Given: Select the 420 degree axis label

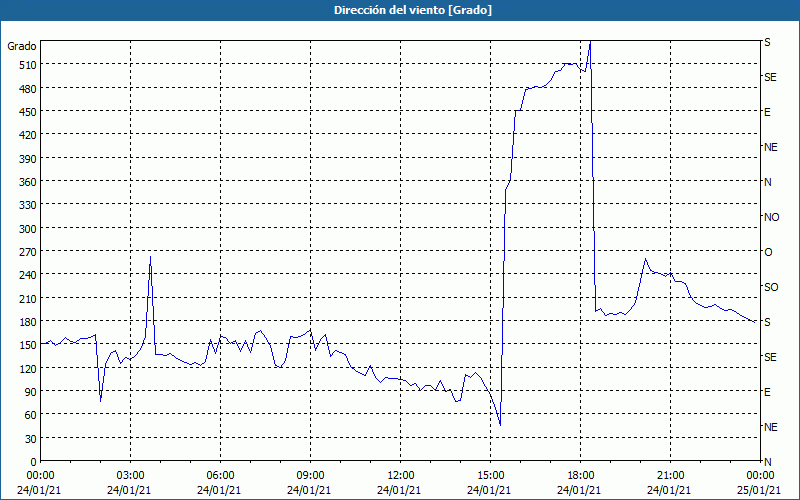Looking at the screenshot, I should pyautogui.click(x=28, y=135).
